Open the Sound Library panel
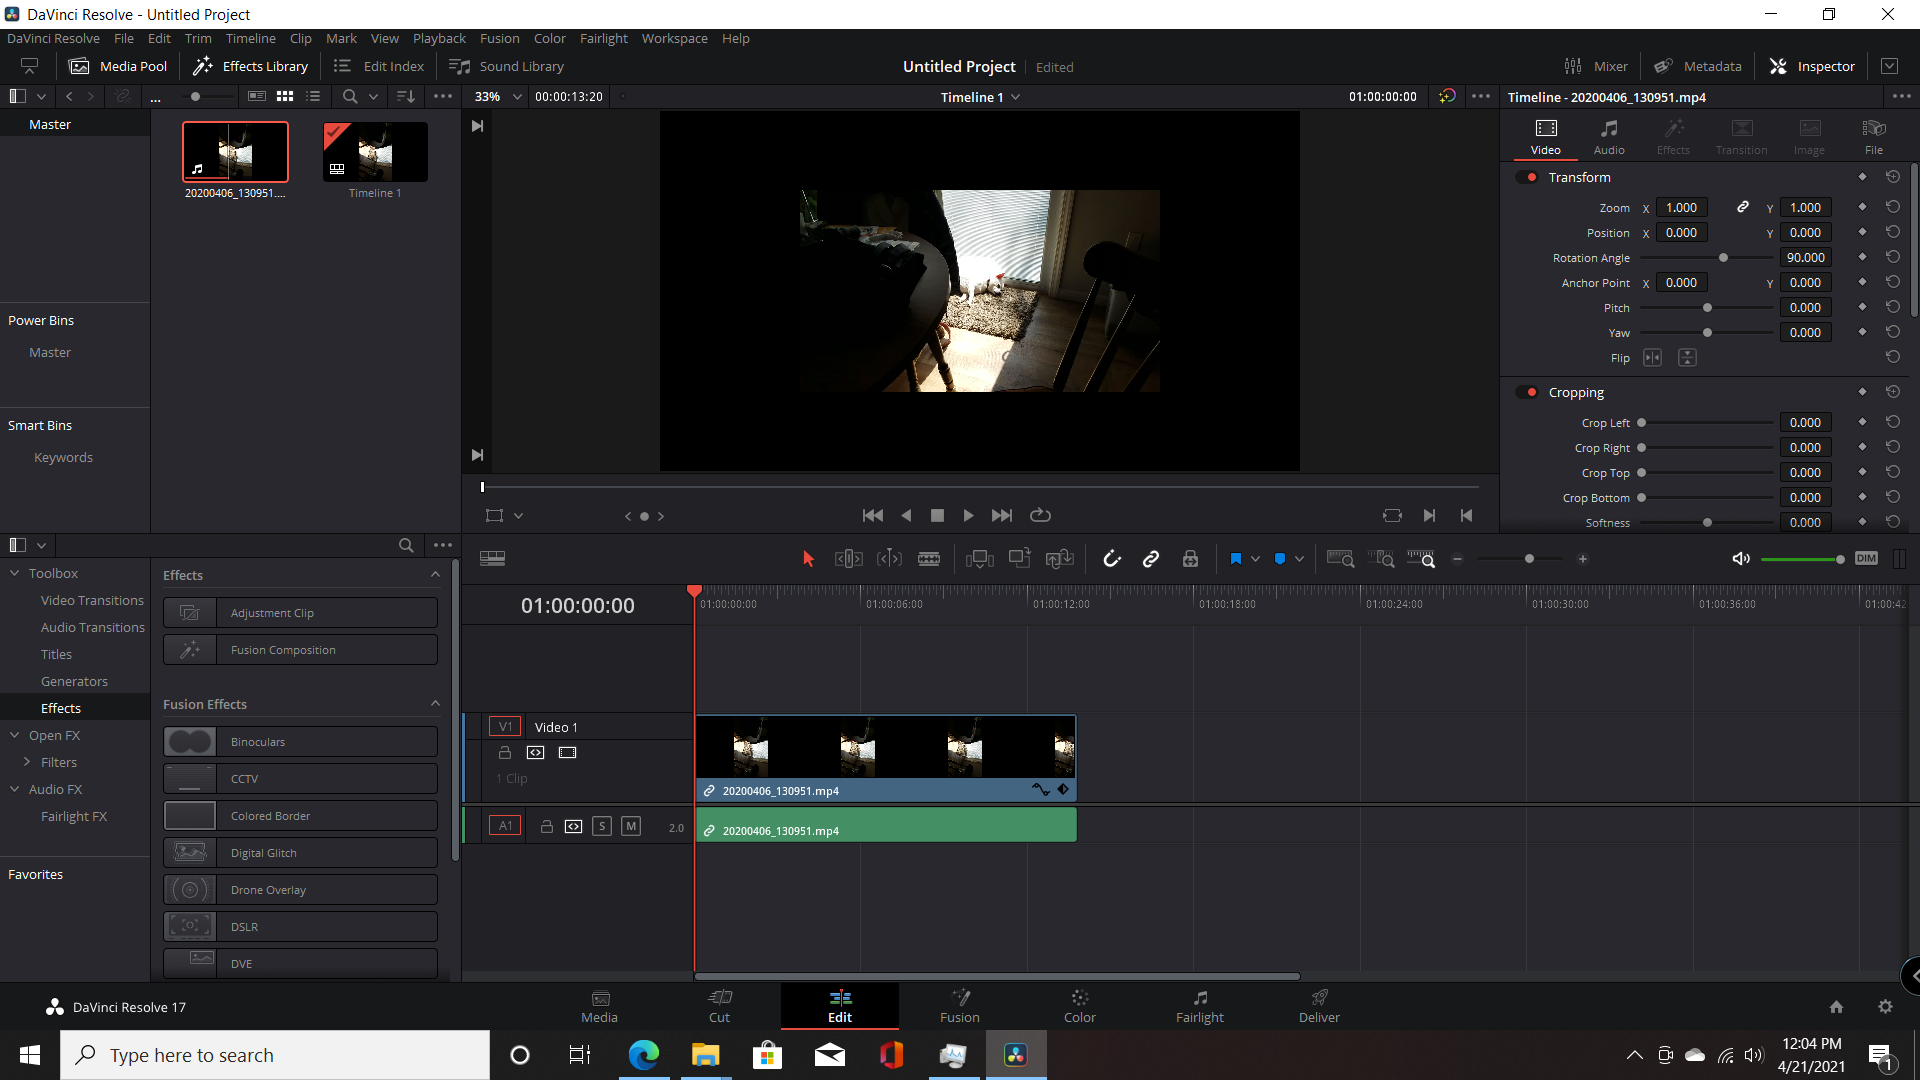1920x1080 pixels. coord(507,66)
